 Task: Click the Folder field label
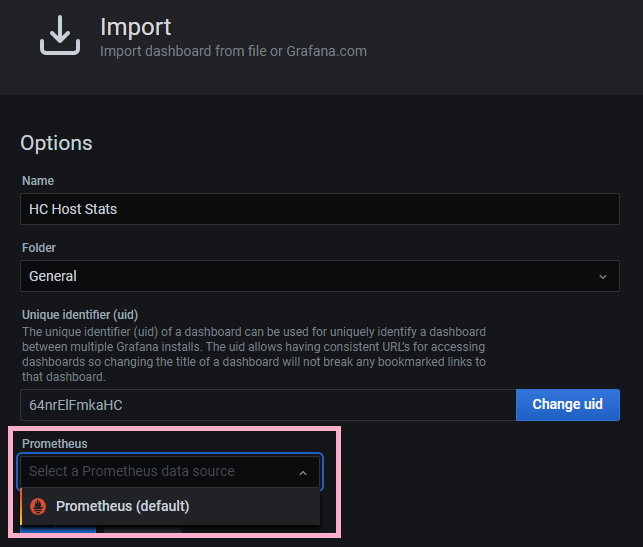click(39, 247)
